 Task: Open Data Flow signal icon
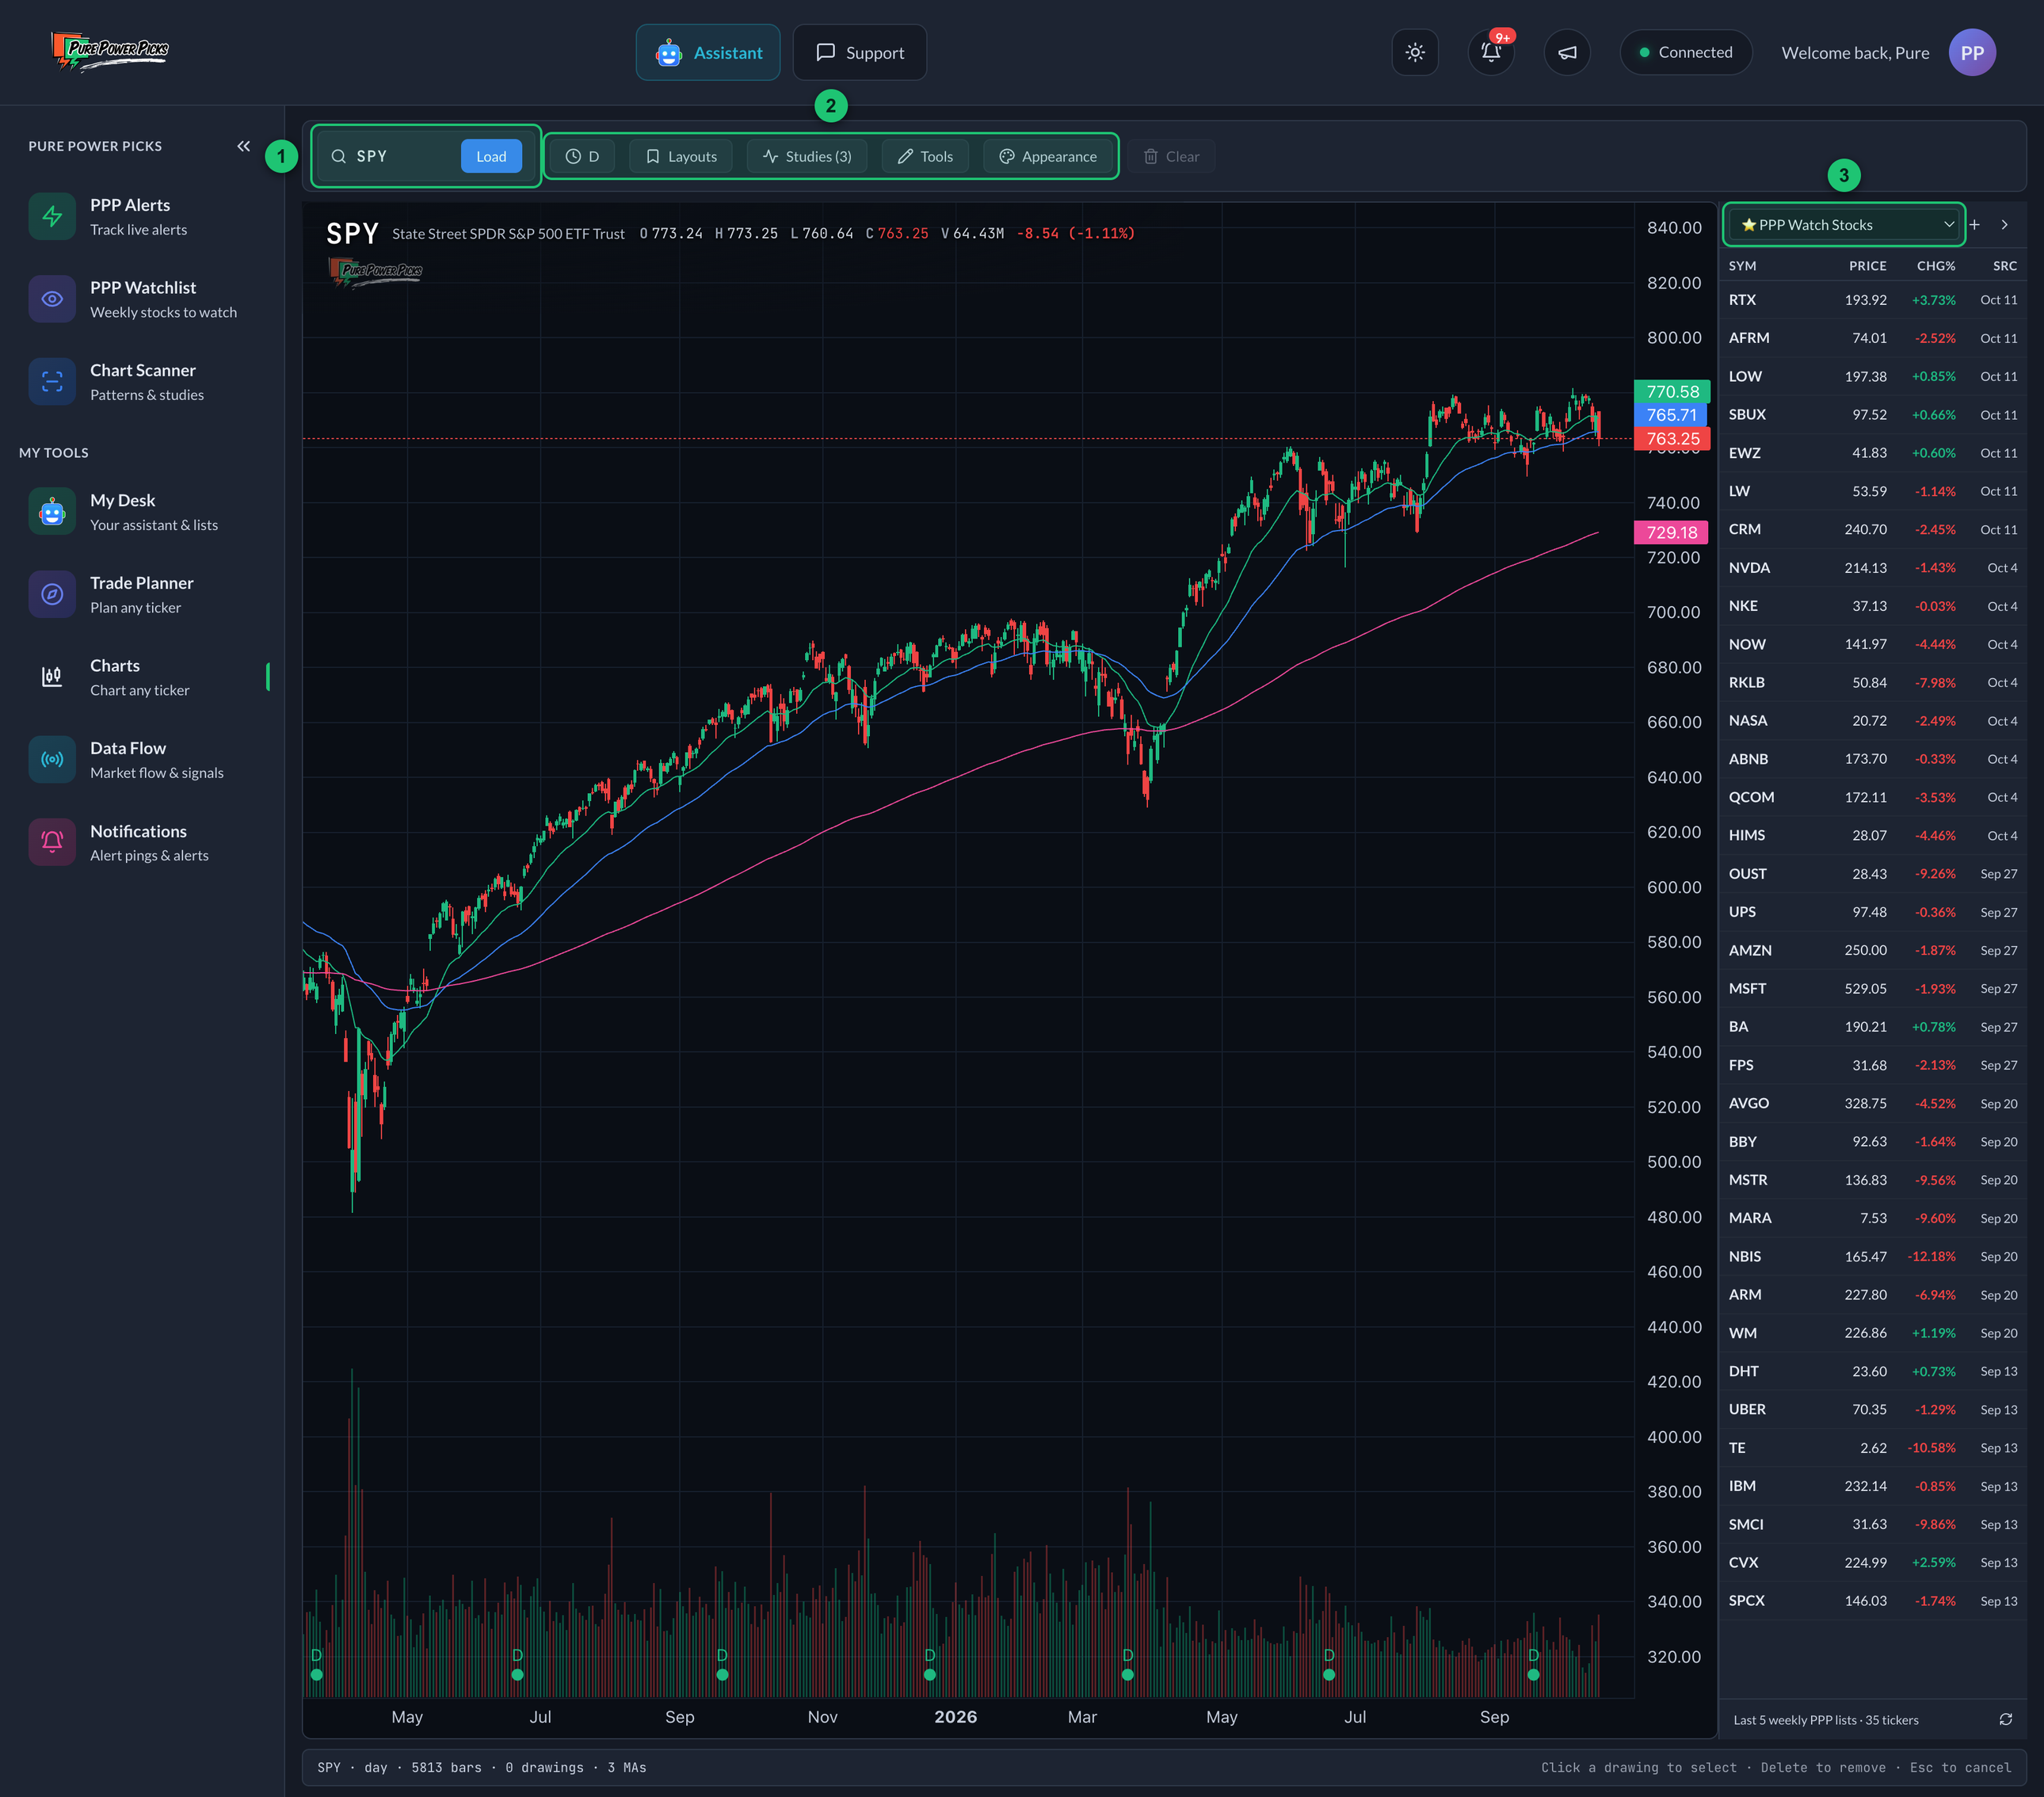pos(52,760)
